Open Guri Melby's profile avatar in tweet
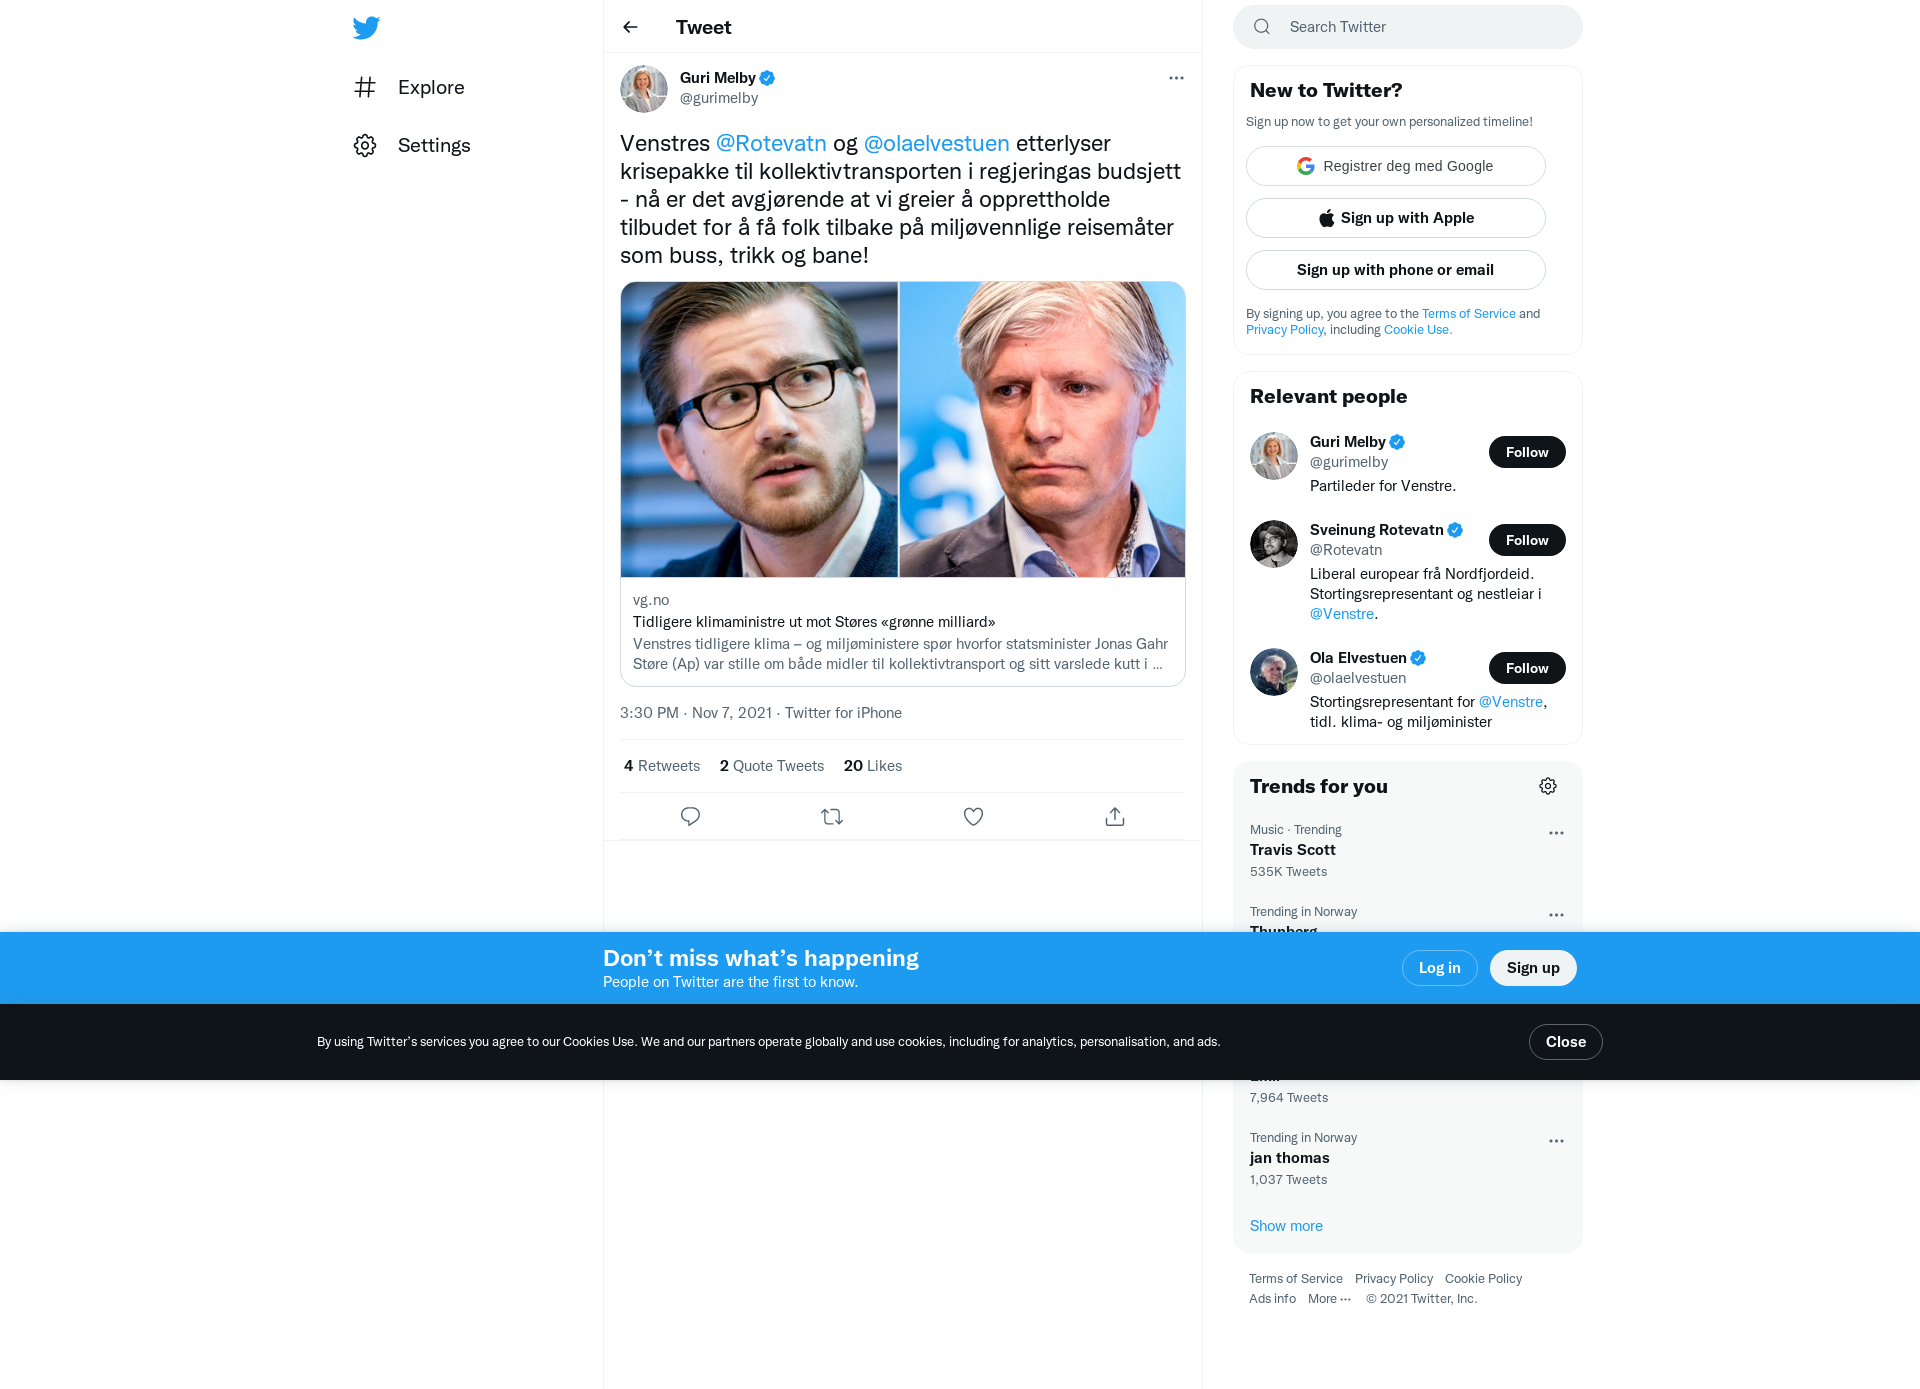Screen dimensions: 1920x1389 [644, 89]
